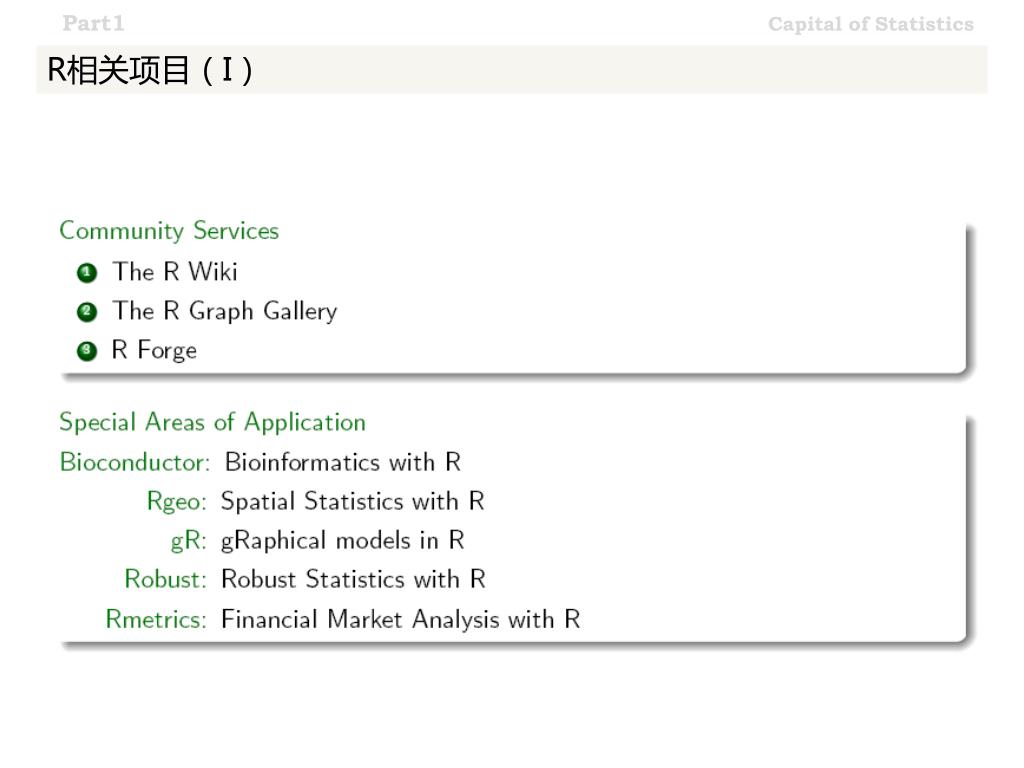Click the Part1 header label
This screenshot has width=1024, height=768.
coord(93,24)
